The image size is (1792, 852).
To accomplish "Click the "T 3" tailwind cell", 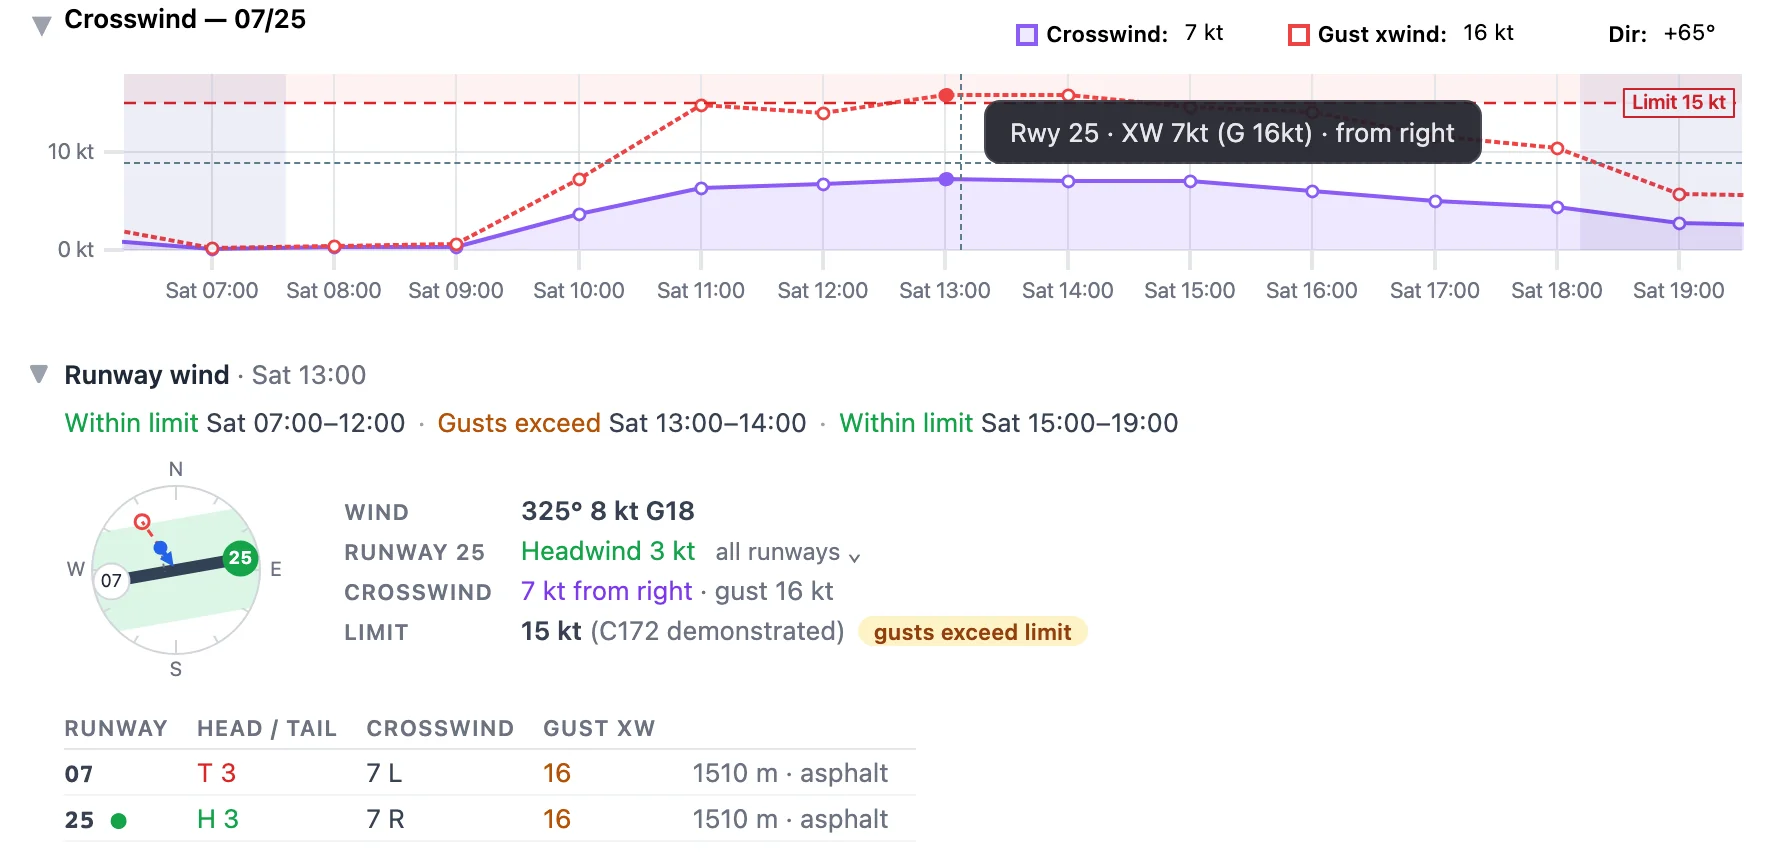I will point(217,773).
